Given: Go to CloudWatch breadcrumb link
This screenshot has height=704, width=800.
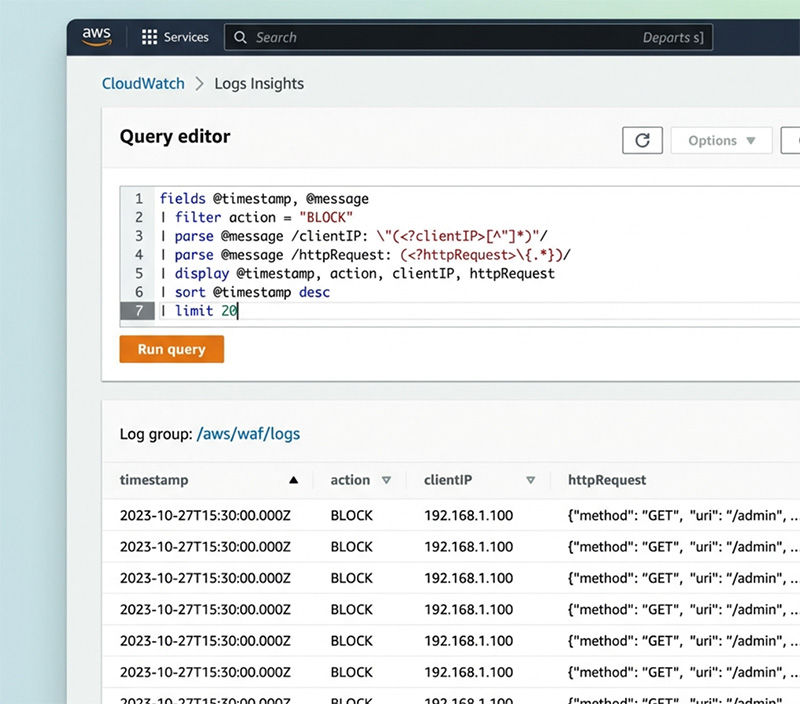Looking at the screenshot, I should [x=143, y=84].
